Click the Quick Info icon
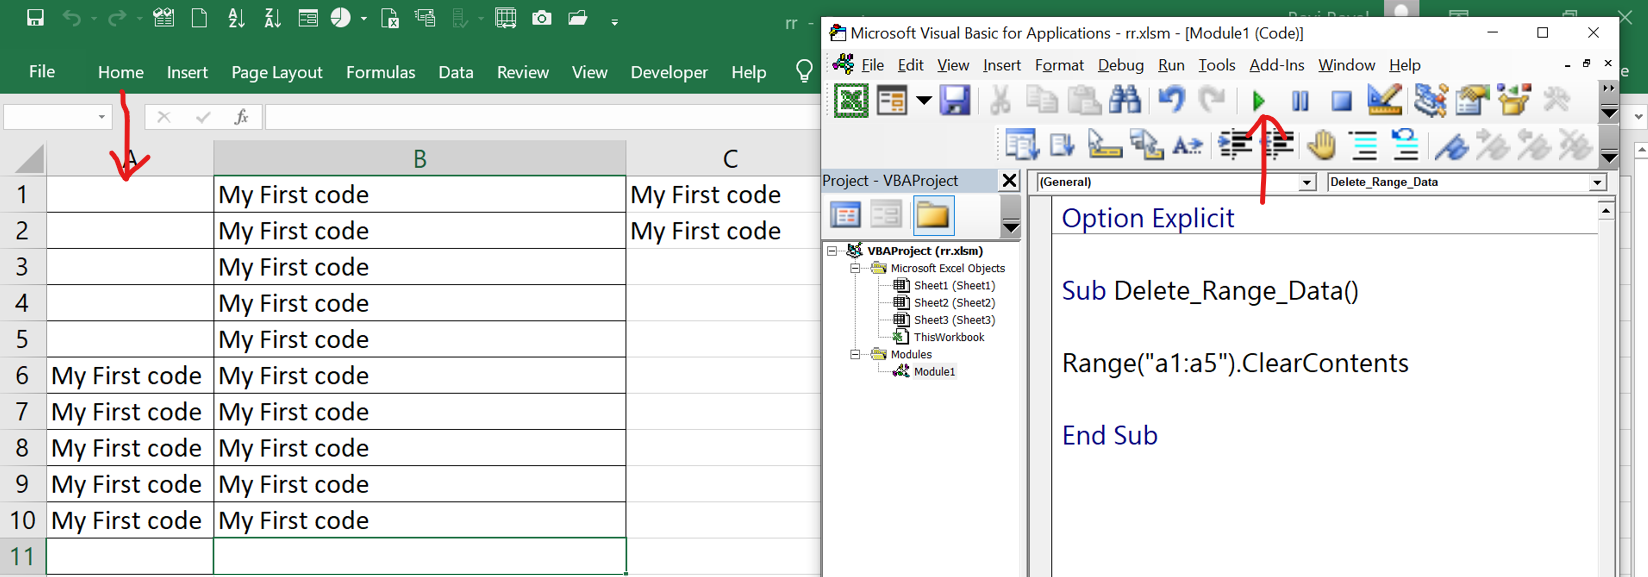This screenshot has height=577, width=1648. coord(1104,145)
